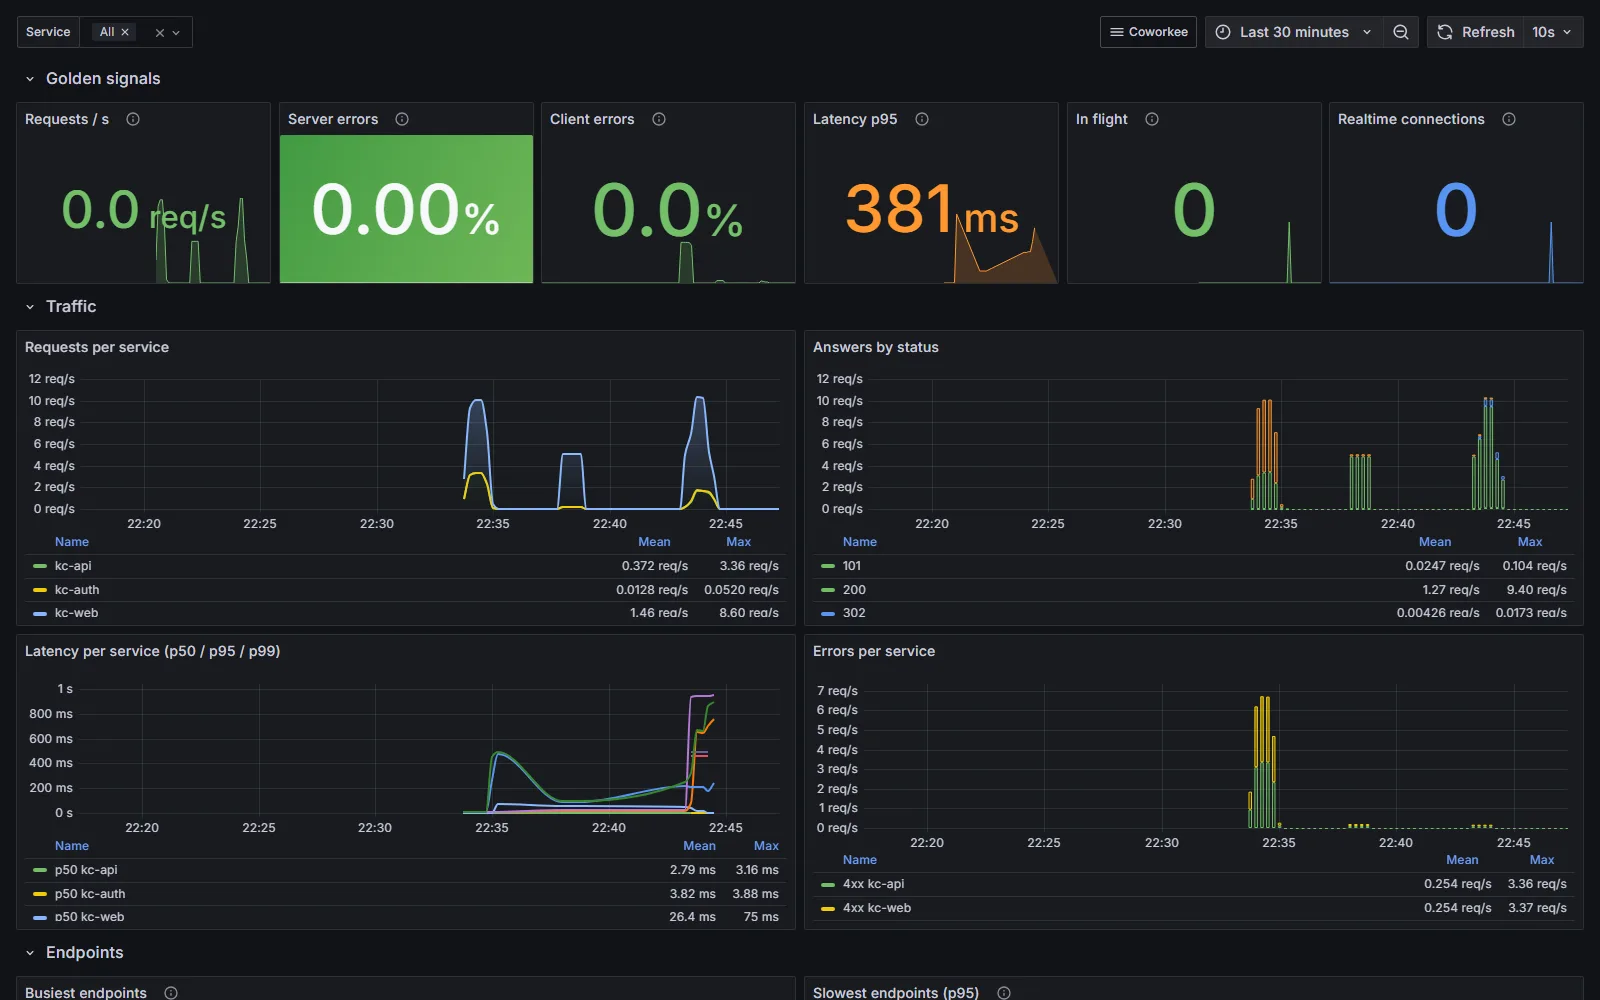Show info for the Client errors panel
This screenshot has height=1000, width=1600.
(659, 119)
